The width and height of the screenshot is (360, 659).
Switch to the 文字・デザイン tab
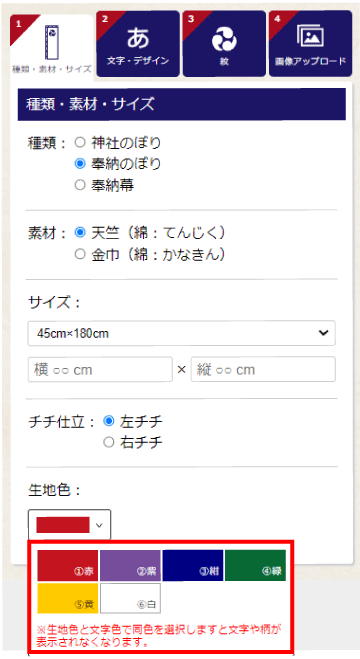click(138, 44)
